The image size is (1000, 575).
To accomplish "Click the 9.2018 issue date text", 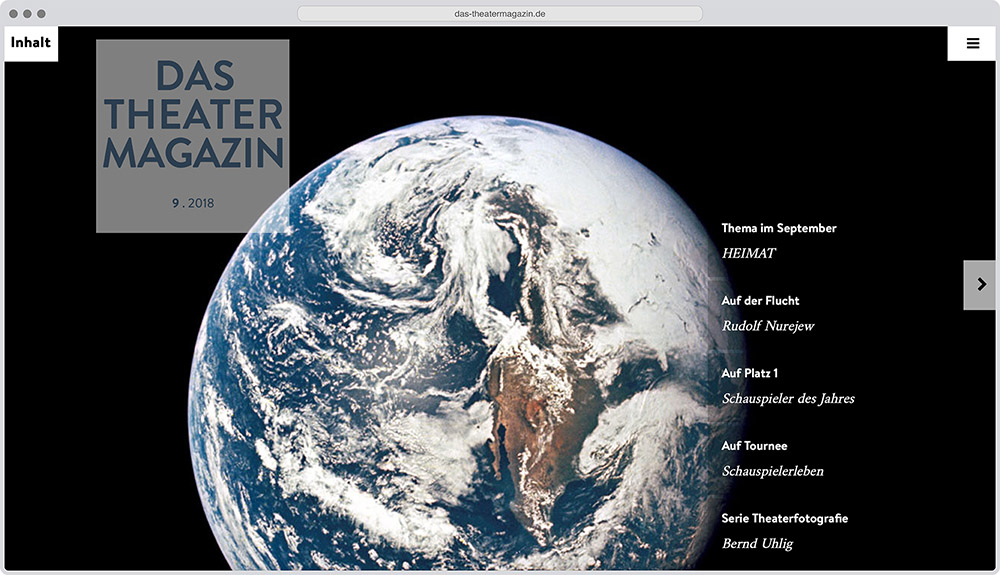I will click(193, 203).
